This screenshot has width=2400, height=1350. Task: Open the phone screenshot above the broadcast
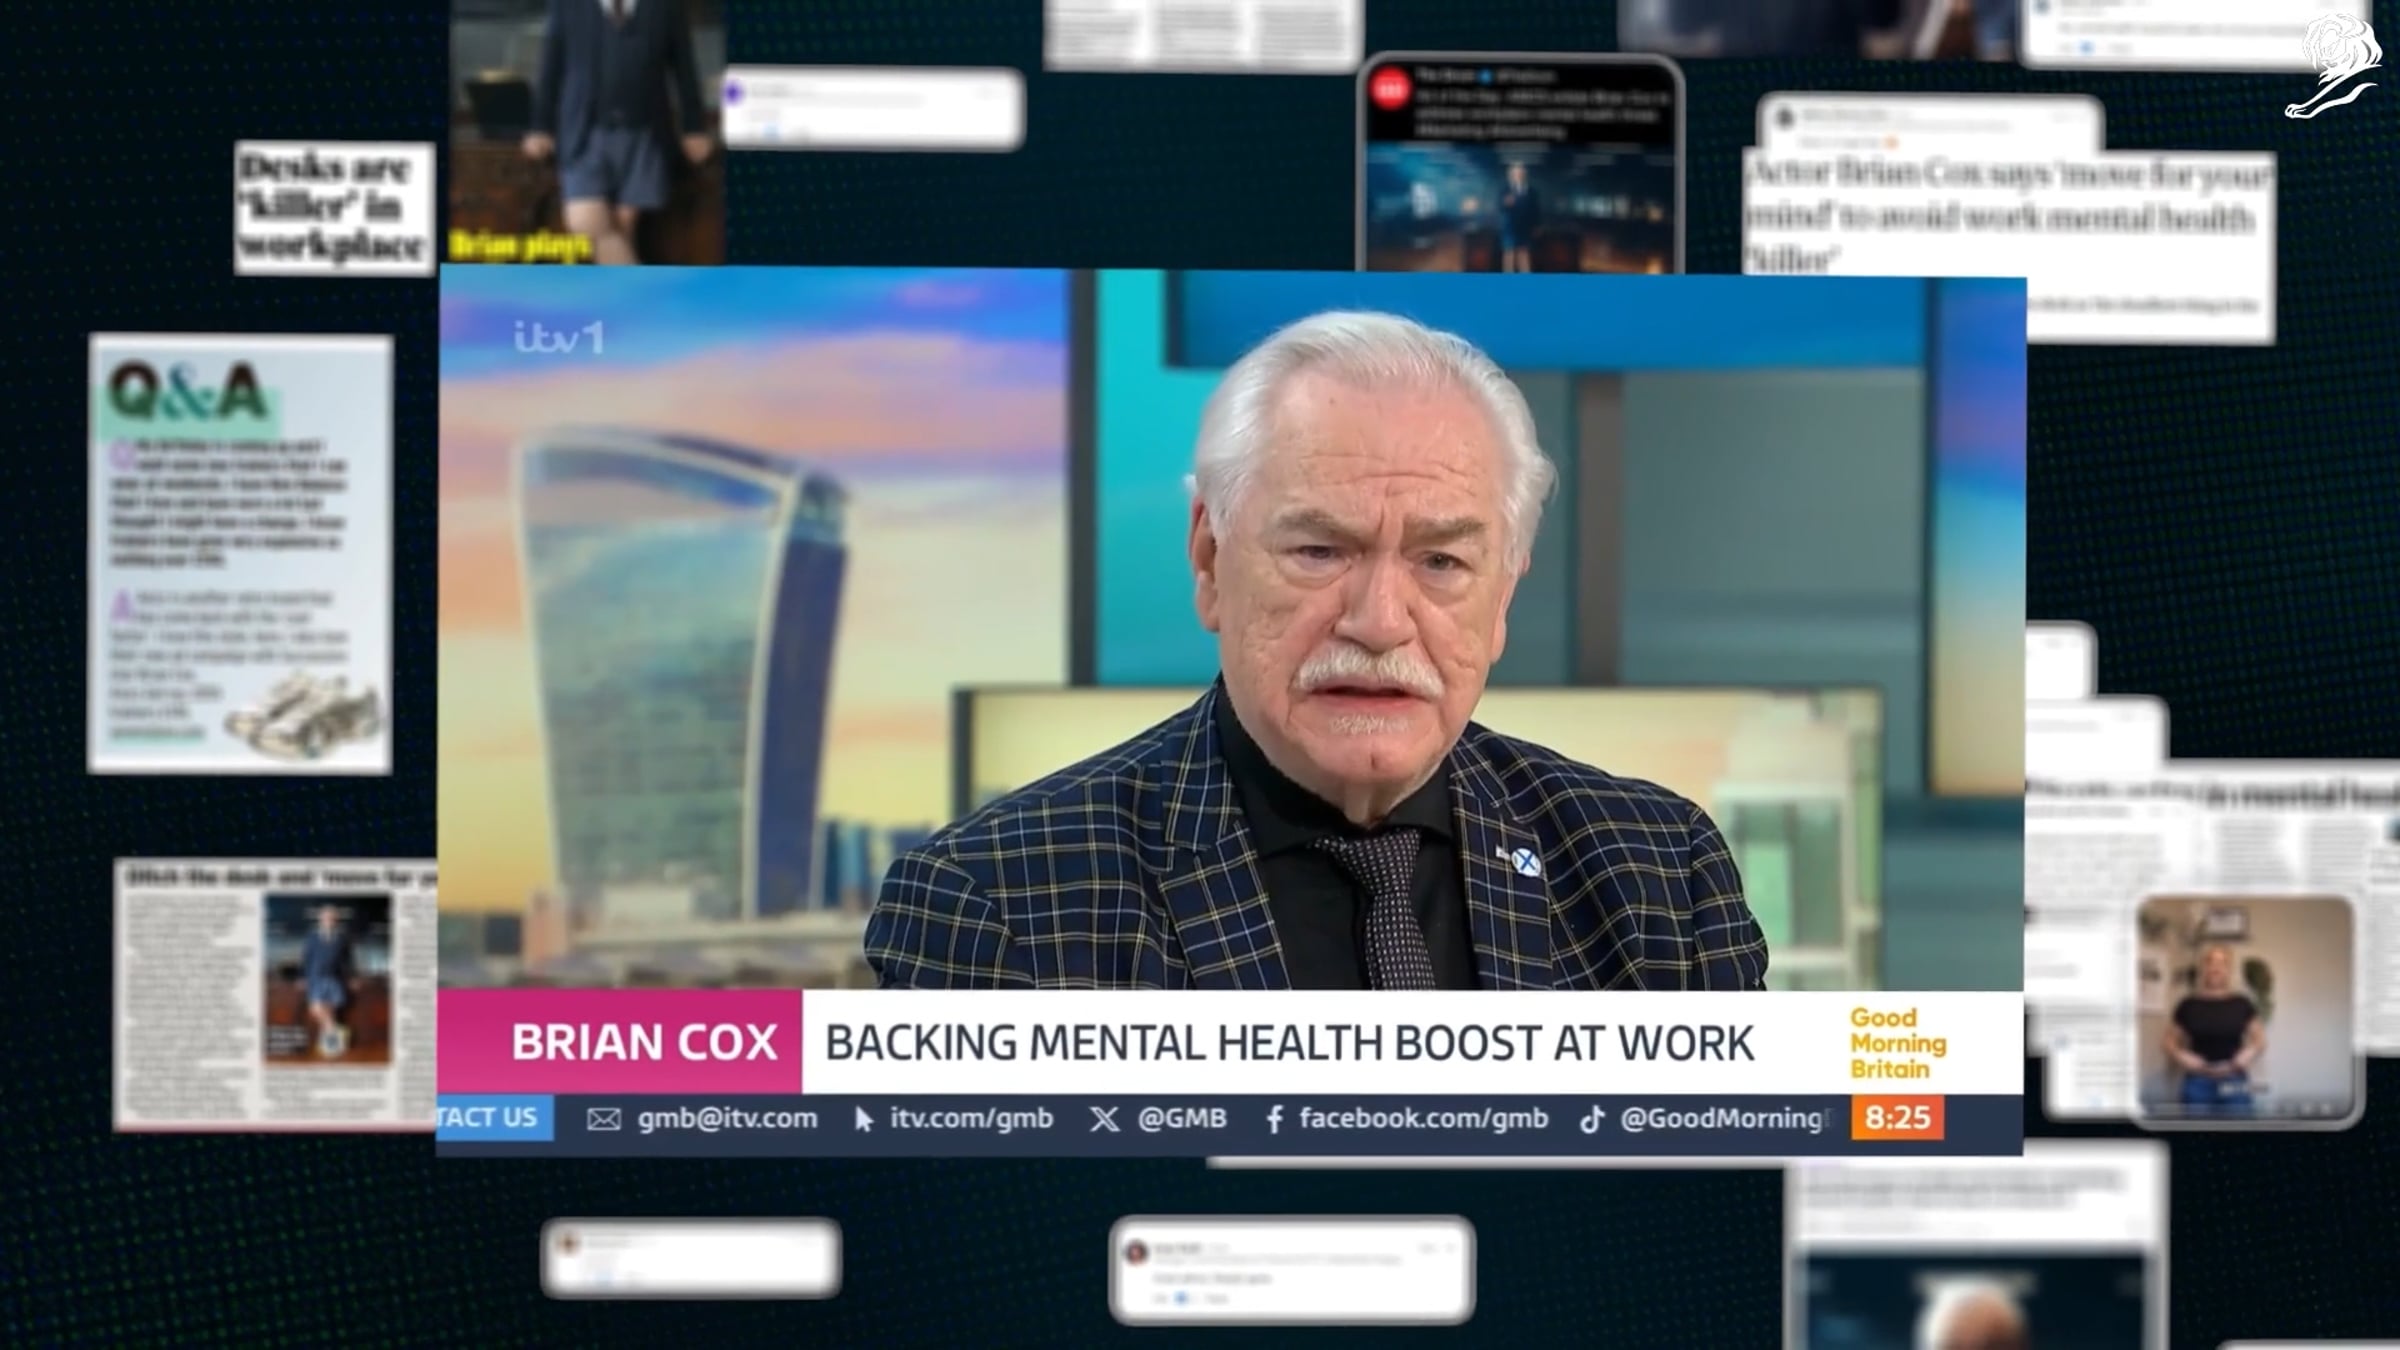1520,164
